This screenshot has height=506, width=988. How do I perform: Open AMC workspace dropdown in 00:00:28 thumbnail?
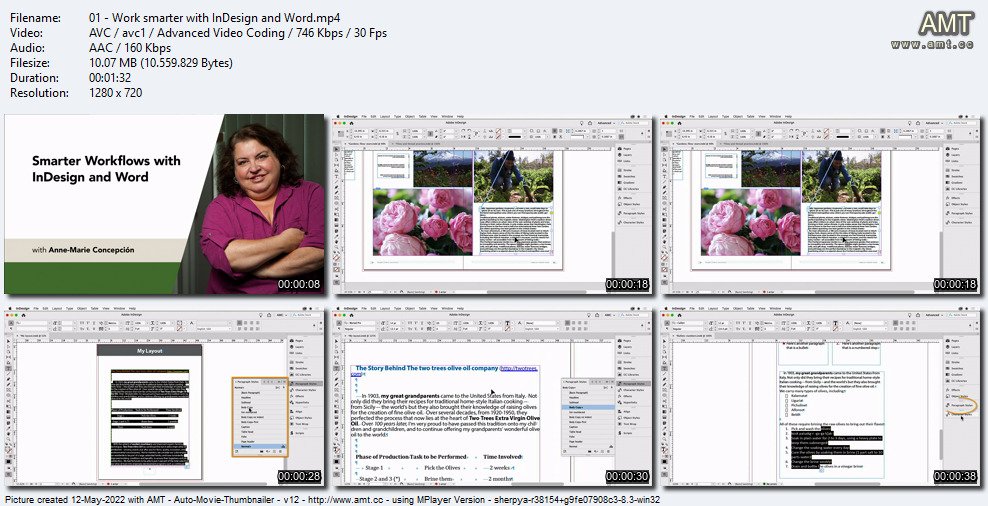point(282,315)
